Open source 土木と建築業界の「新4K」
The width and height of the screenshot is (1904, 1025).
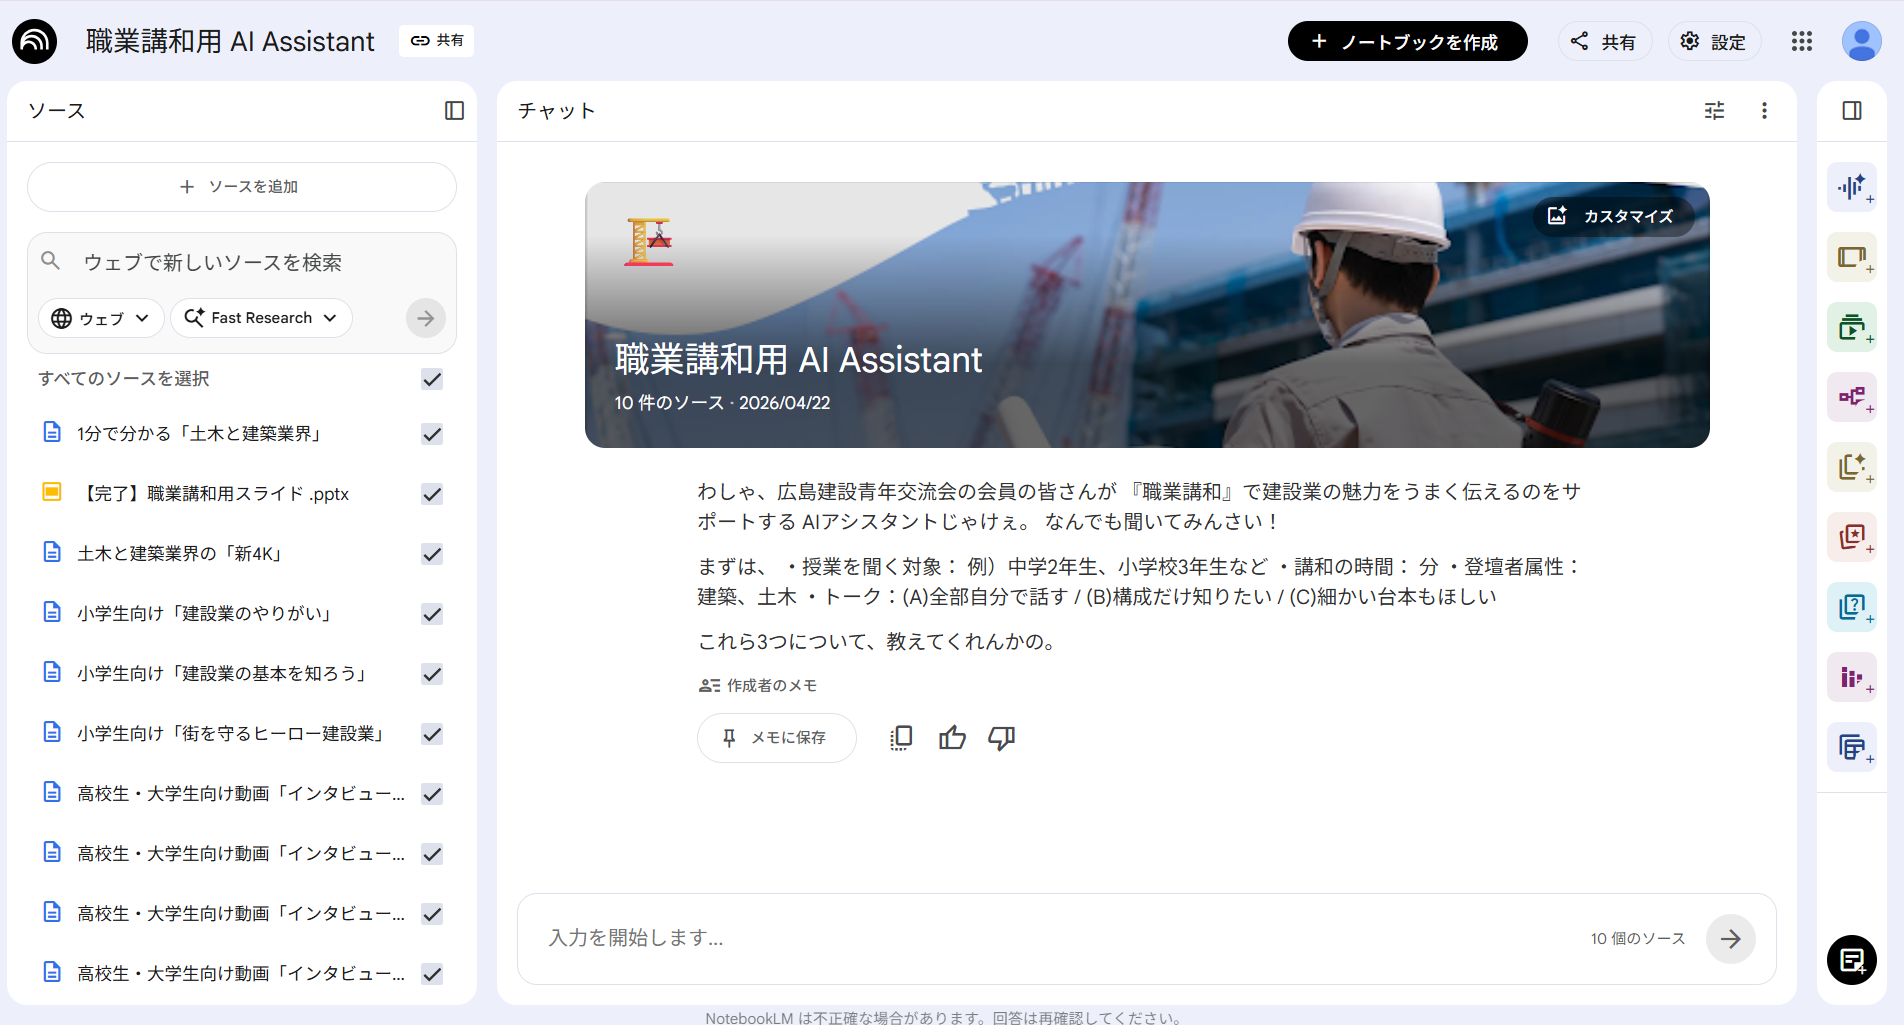(x=181, y=554)
